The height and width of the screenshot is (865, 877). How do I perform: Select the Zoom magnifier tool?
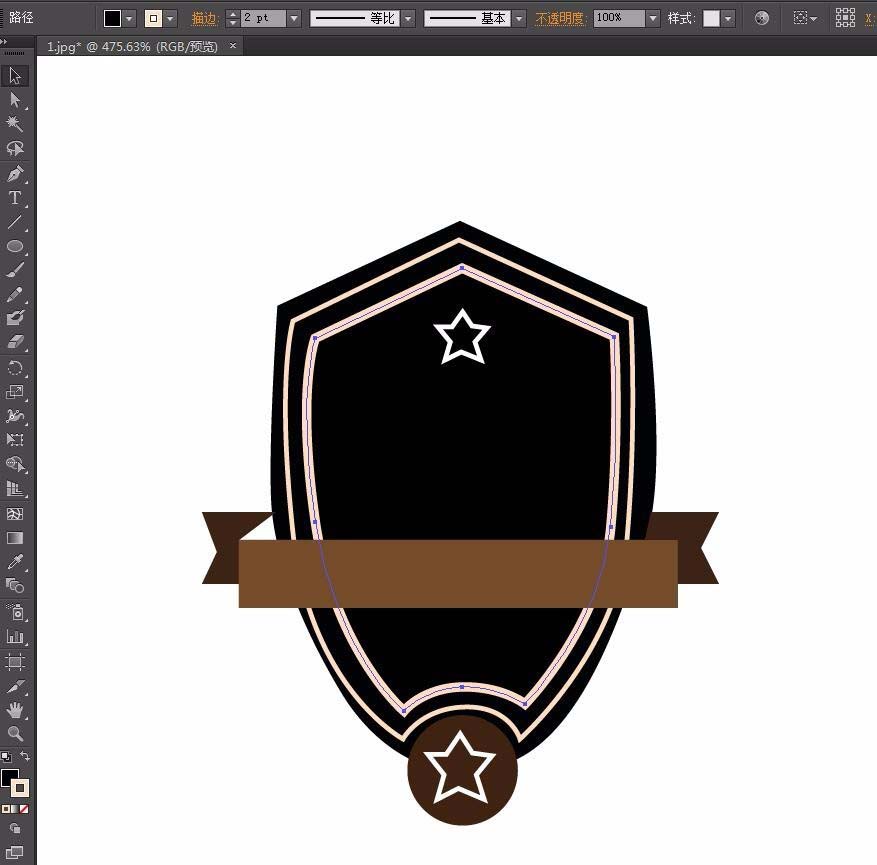click(x=15, y=734)
